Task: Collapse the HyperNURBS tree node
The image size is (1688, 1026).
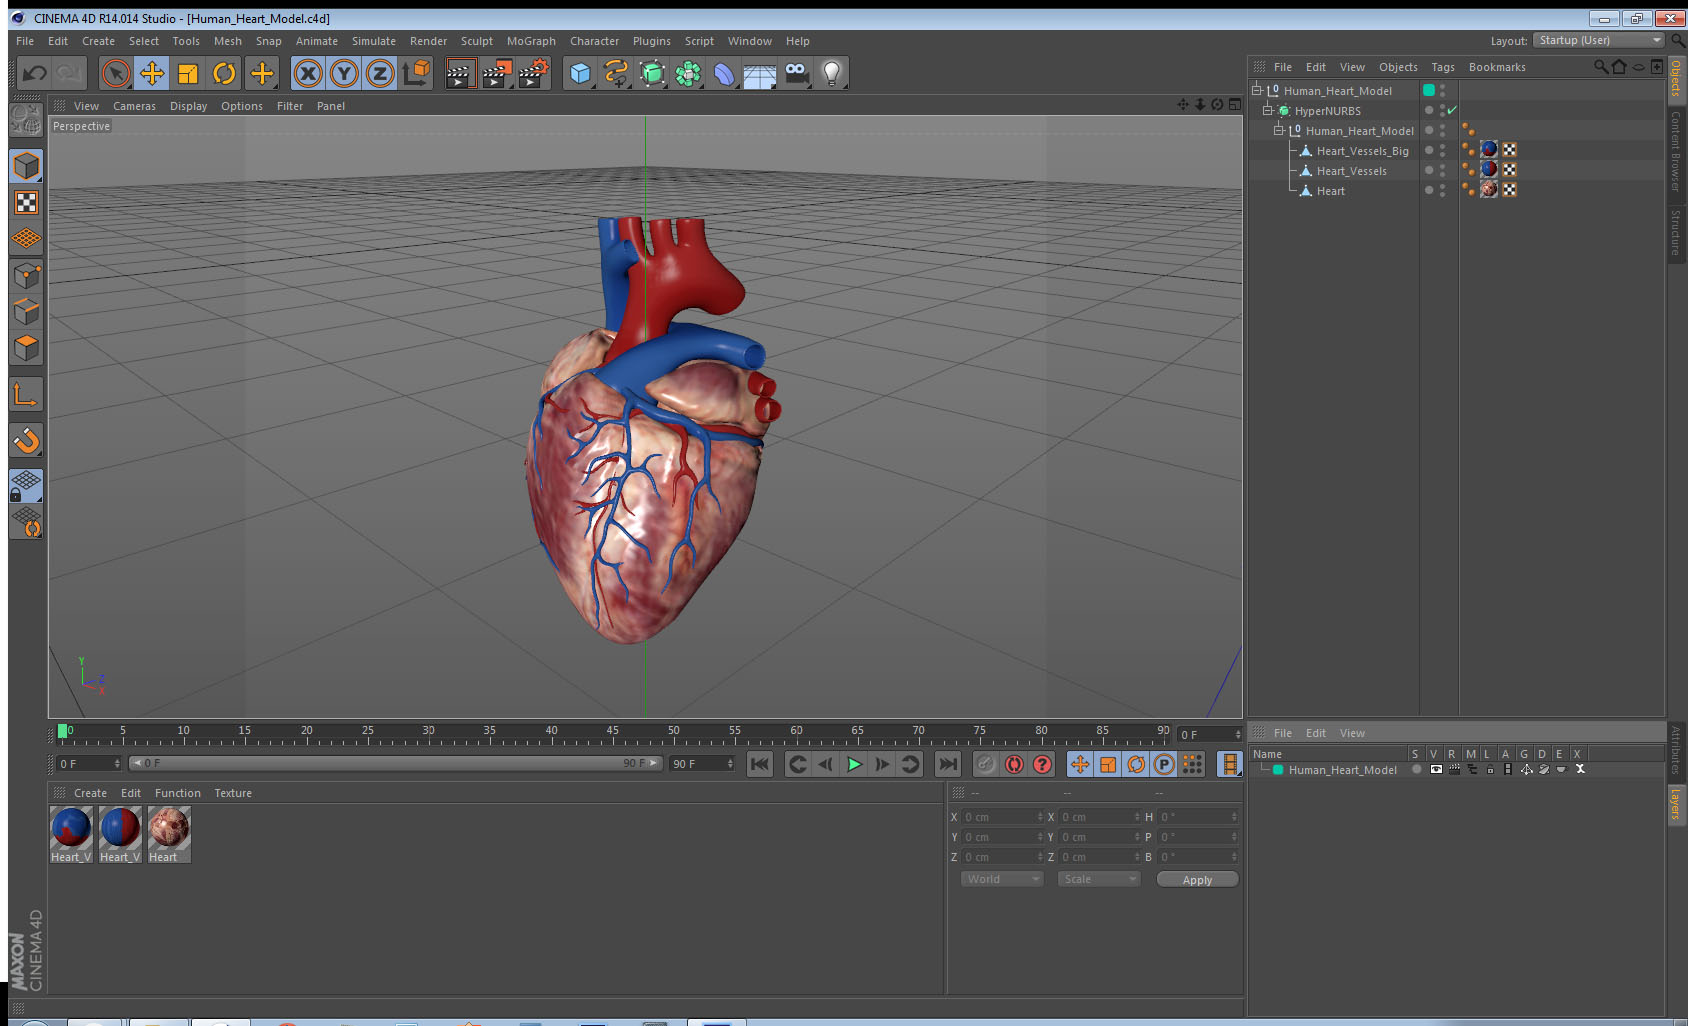Action: click(x=1267, y=110)
